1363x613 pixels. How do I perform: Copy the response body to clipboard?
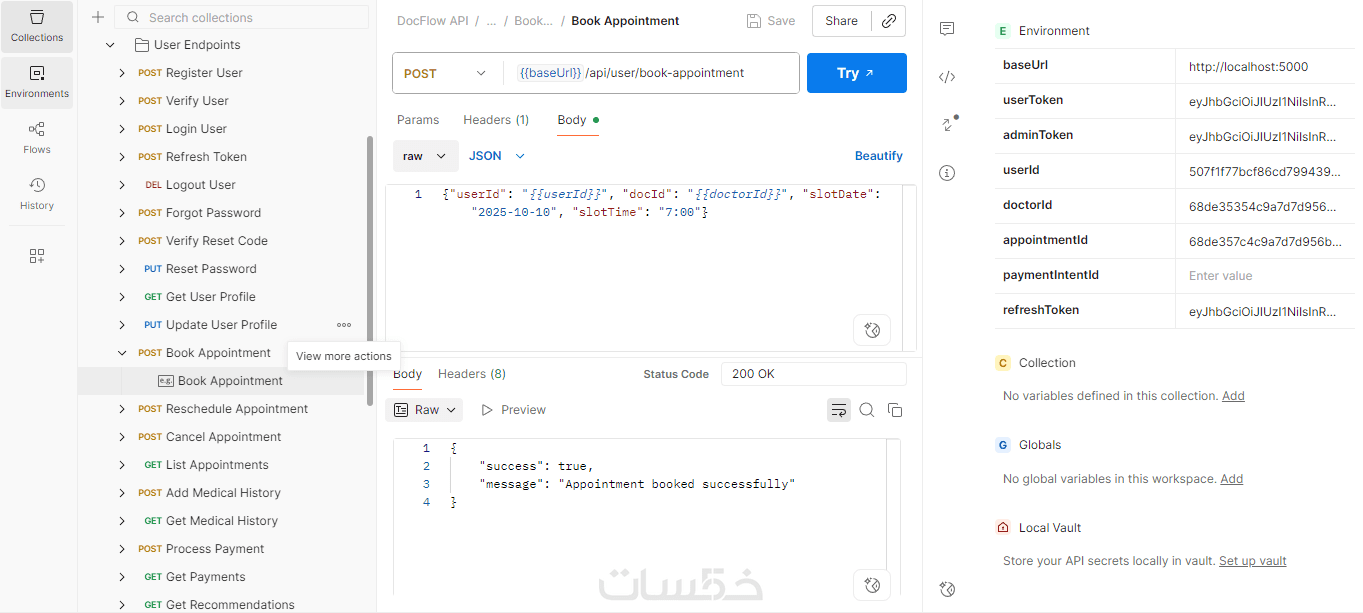pos(895,410)
